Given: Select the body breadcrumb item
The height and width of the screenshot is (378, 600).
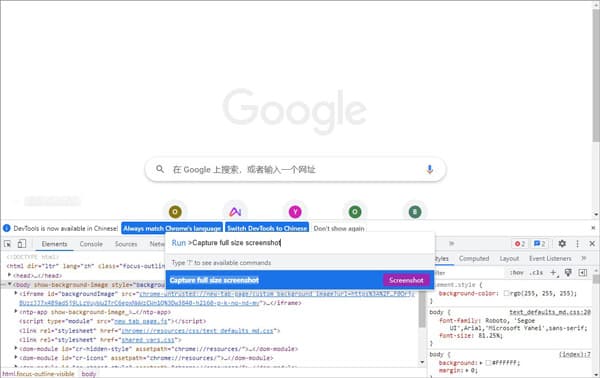Looking at the screenshot, I should coord(89,374).
